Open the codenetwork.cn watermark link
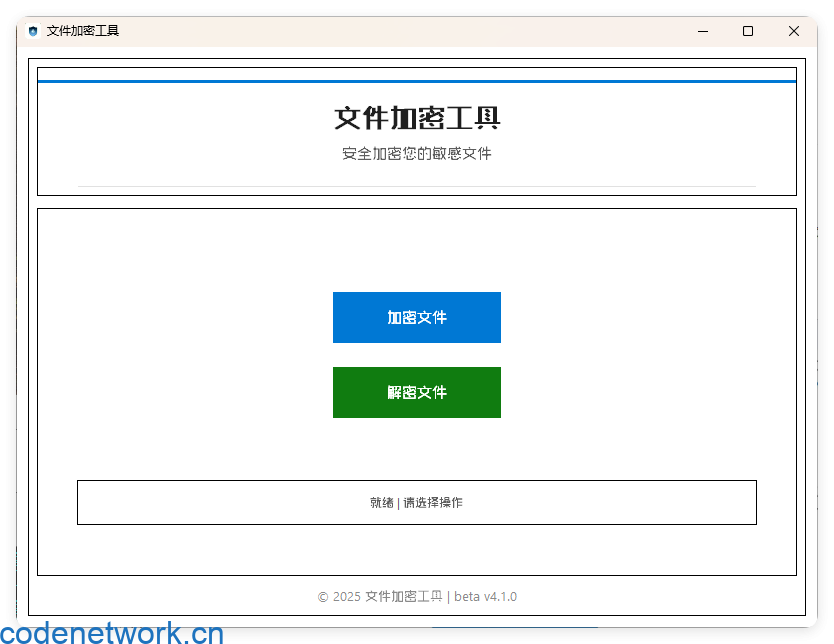Viewport: 834px width, 644px height. coord(110,632)
